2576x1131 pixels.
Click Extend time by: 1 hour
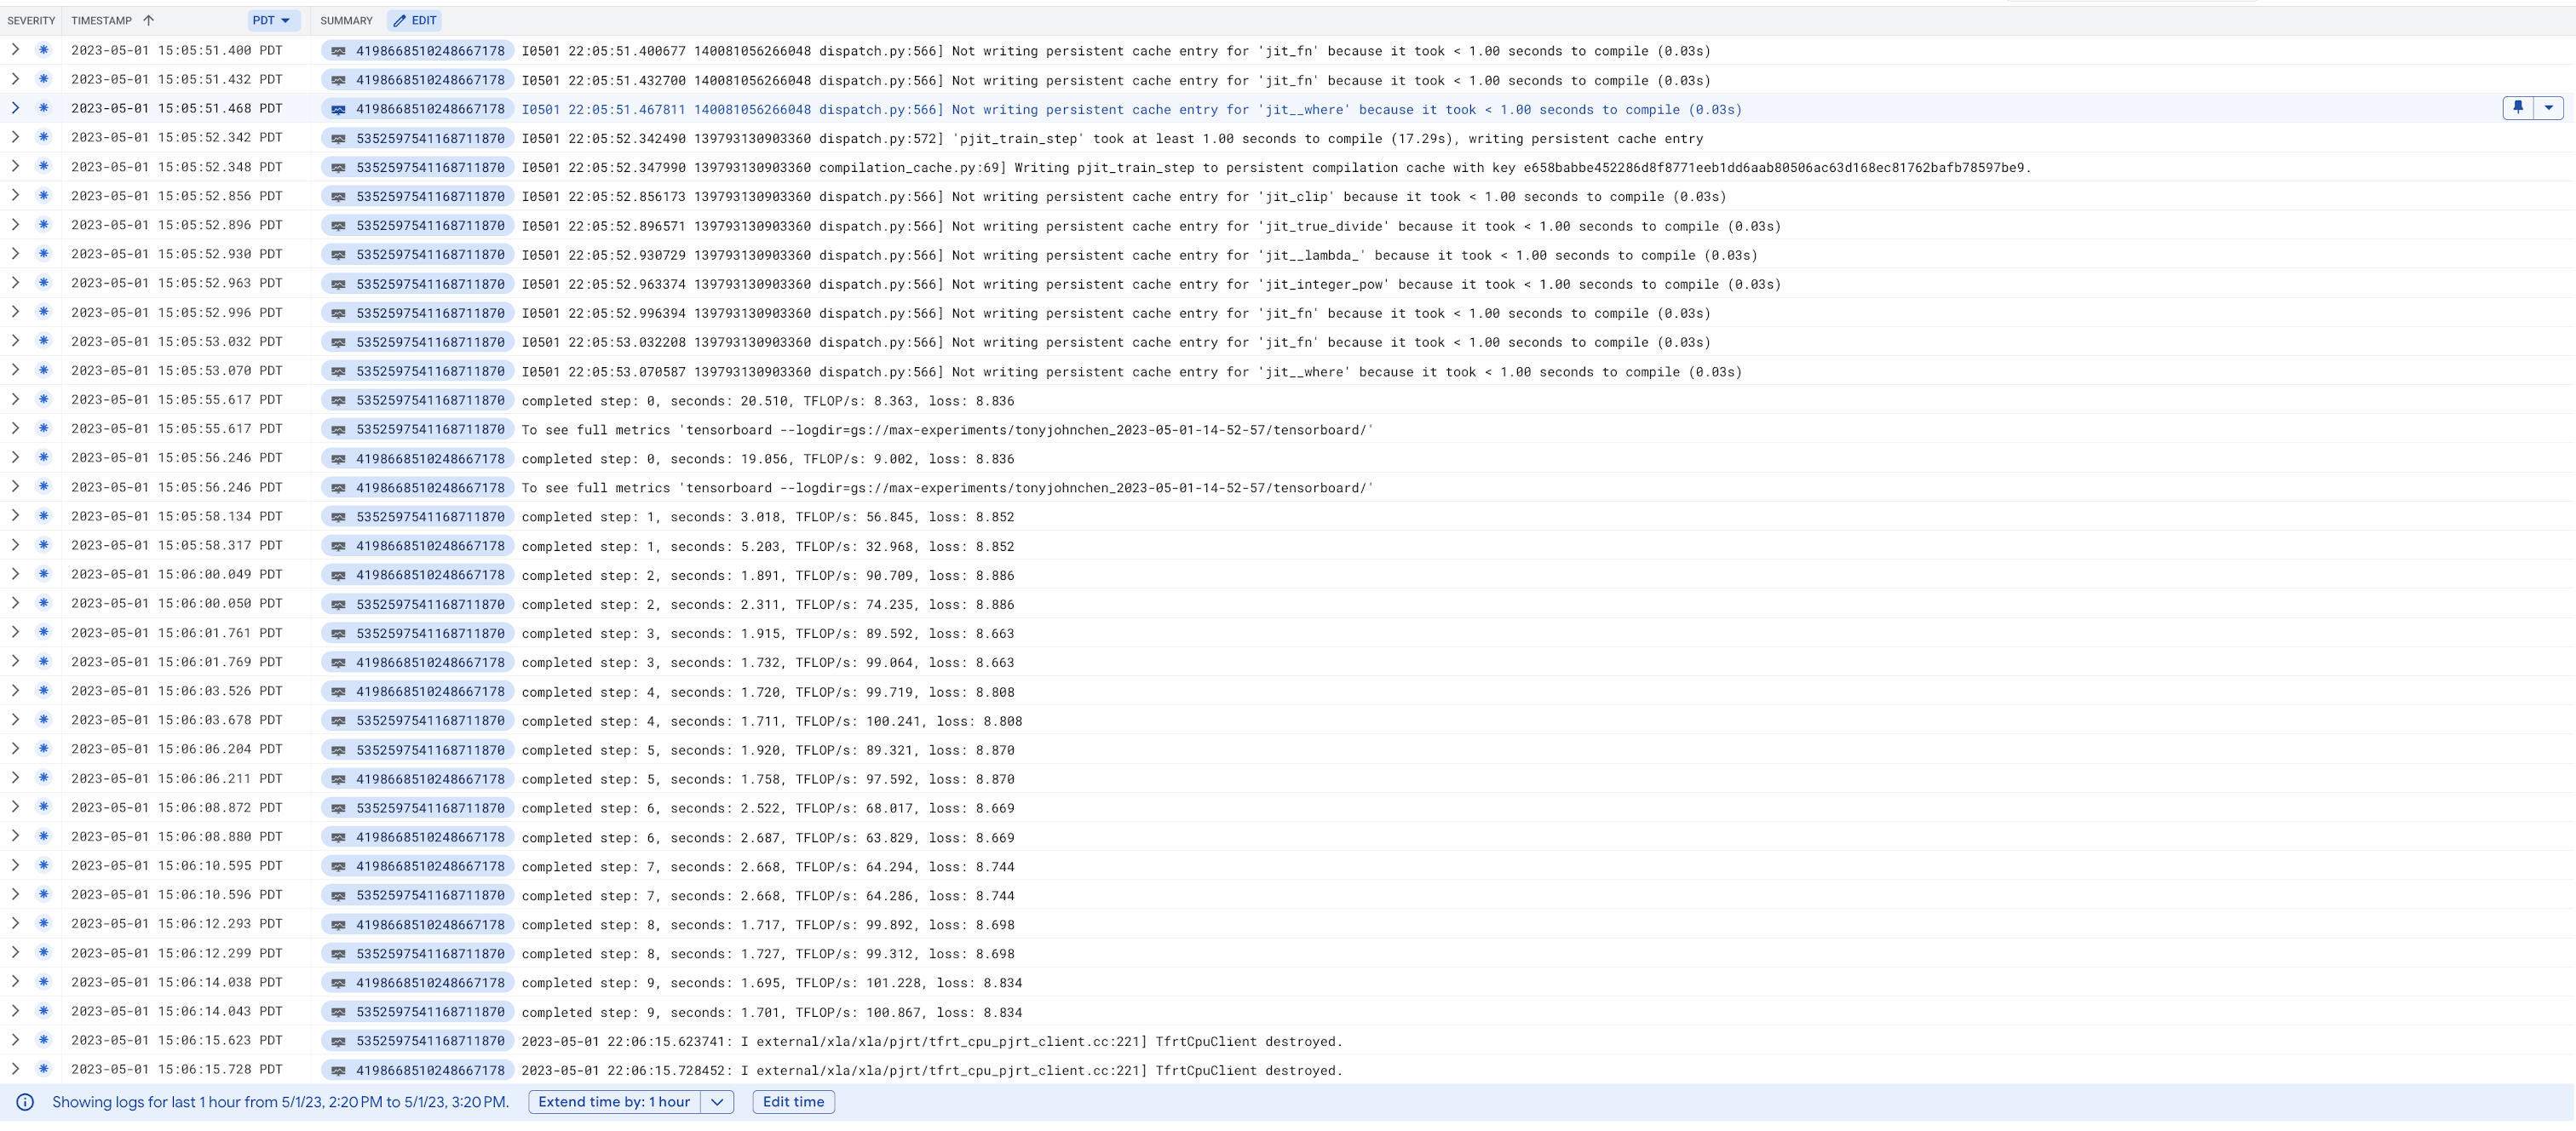pyautogui.click(x=614, y=1102)
